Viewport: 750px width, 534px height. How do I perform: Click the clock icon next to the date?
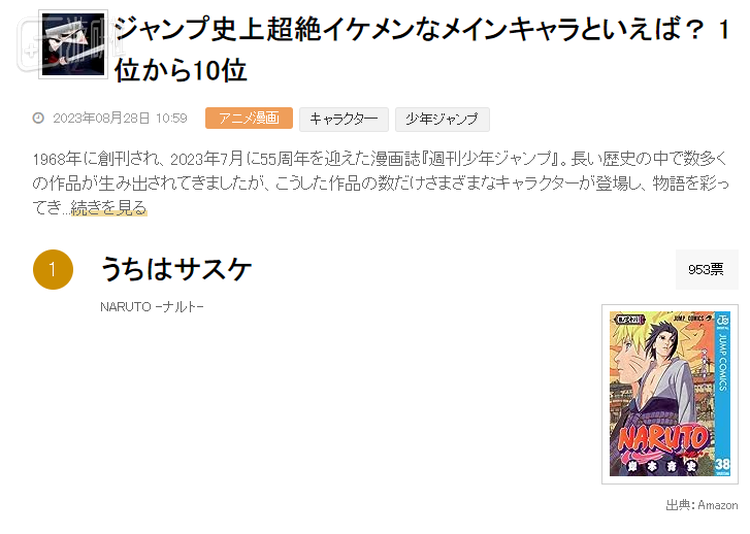pos(38,118)
